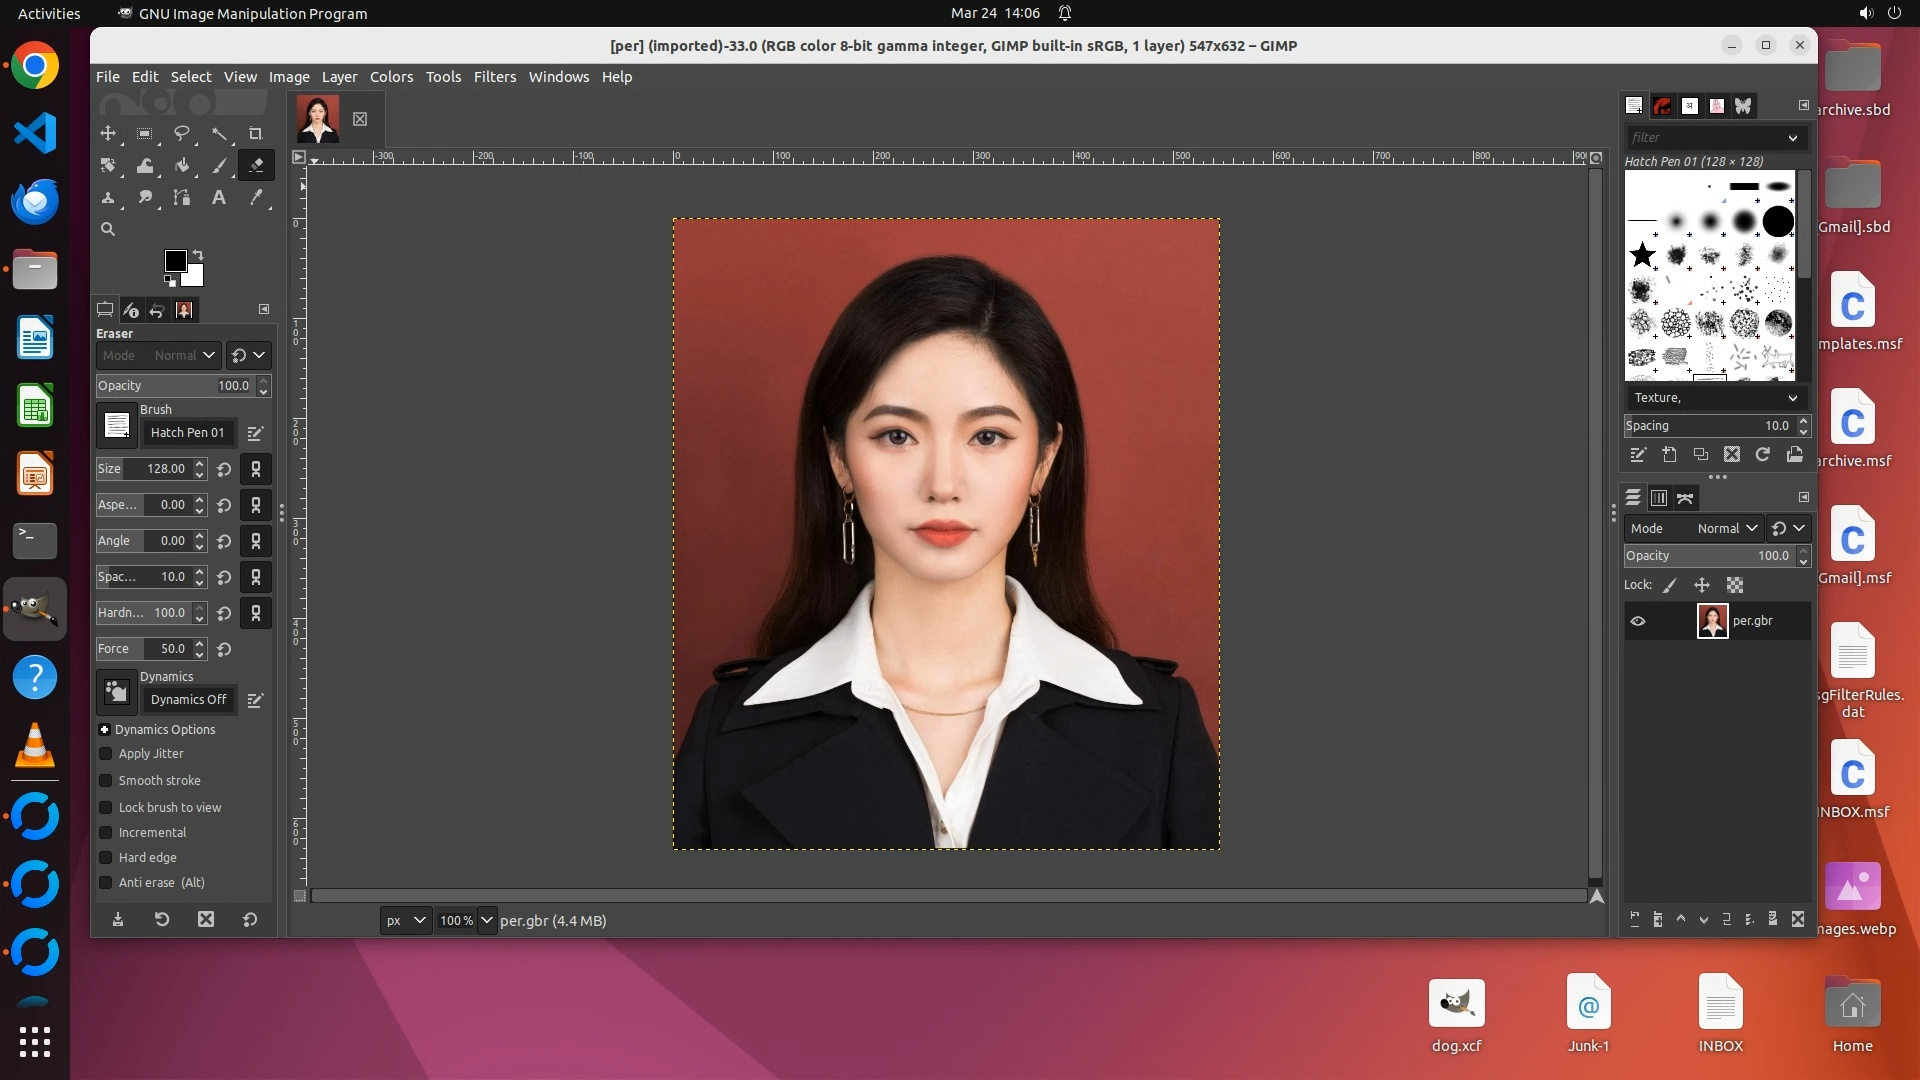
Task: Hide the per.gbr layer via eye icon
Action: click(1638, 621)
